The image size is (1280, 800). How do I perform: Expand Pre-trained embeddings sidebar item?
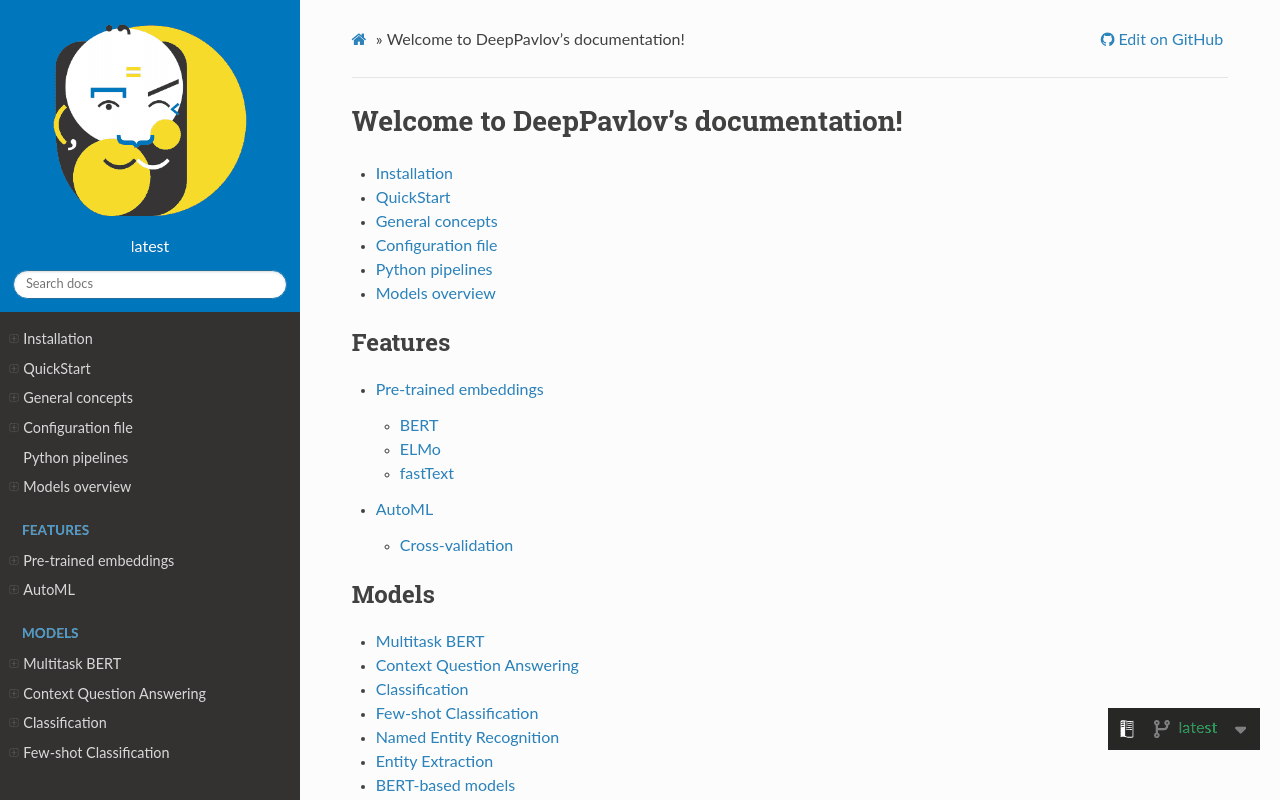pyautogui.click(x=14, y=561)
